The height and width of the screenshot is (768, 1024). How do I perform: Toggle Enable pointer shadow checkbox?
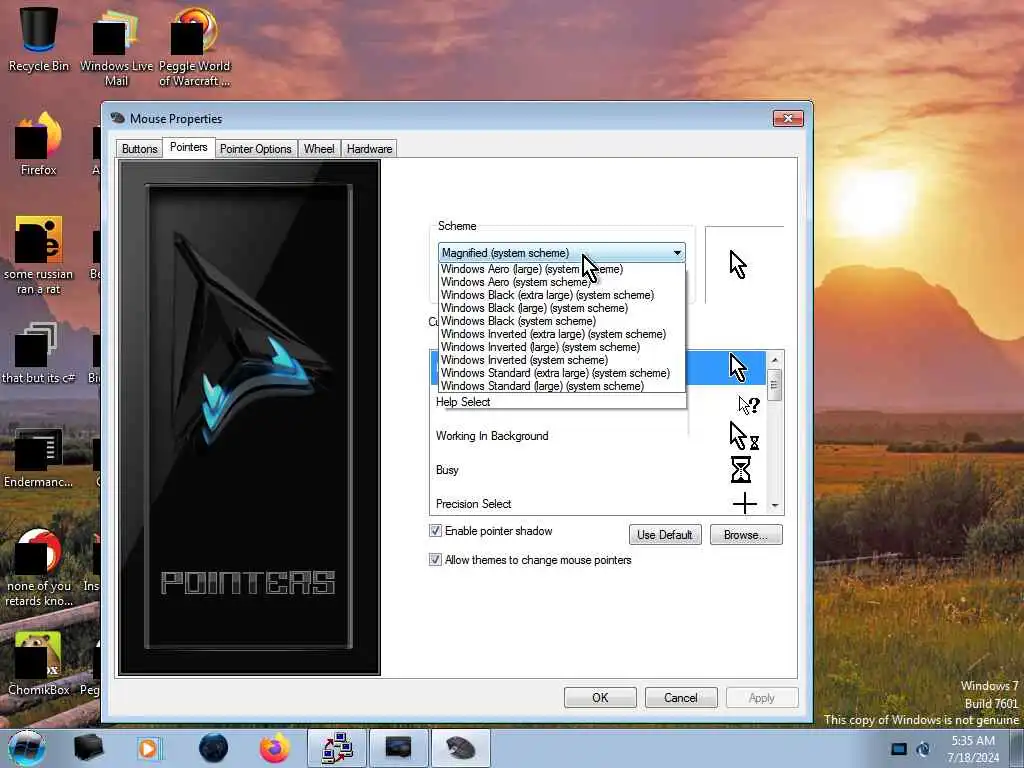[x=435, y=531]
